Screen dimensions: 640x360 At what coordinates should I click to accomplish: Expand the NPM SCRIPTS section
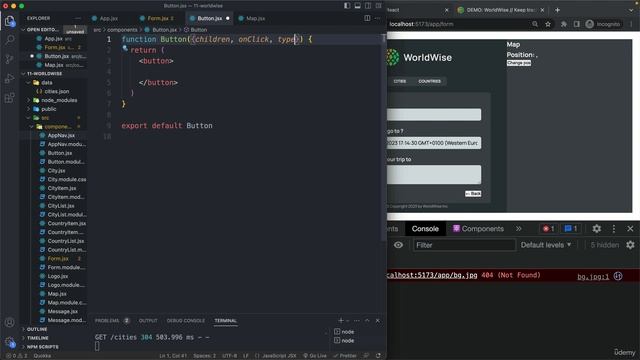tap(42, 347)
